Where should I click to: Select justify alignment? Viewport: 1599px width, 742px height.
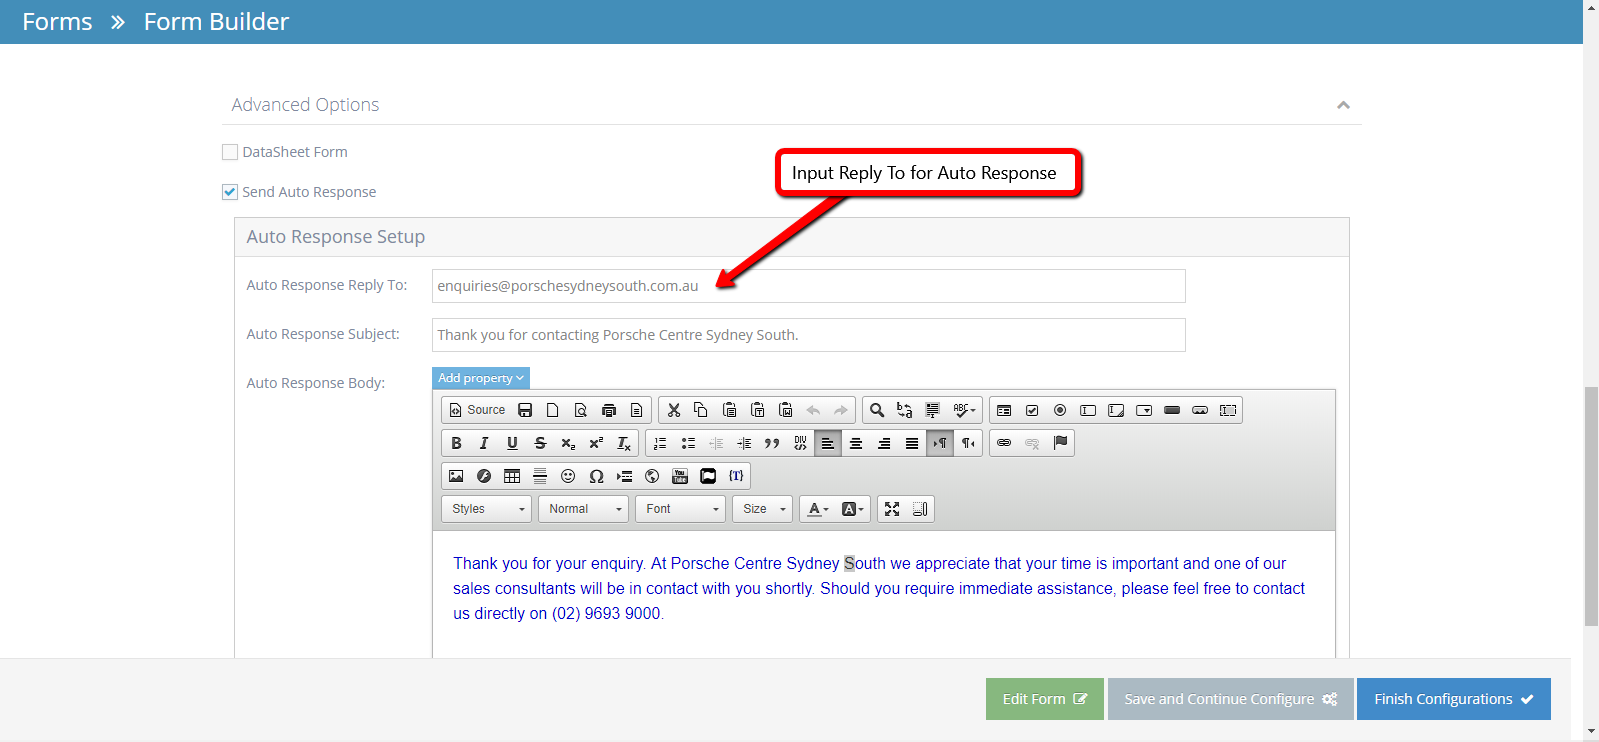coord(912,443)
